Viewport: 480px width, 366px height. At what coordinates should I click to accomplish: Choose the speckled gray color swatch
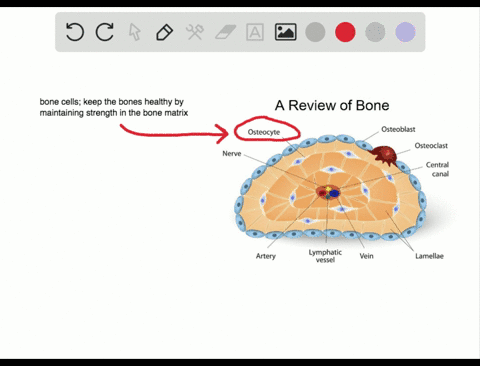tap(375, 32)
